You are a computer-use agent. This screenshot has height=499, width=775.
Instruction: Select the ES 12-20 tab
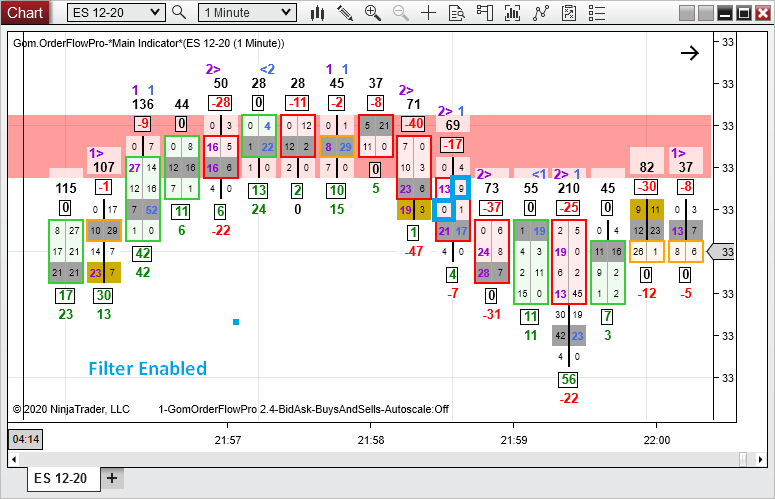coord(61,478)
